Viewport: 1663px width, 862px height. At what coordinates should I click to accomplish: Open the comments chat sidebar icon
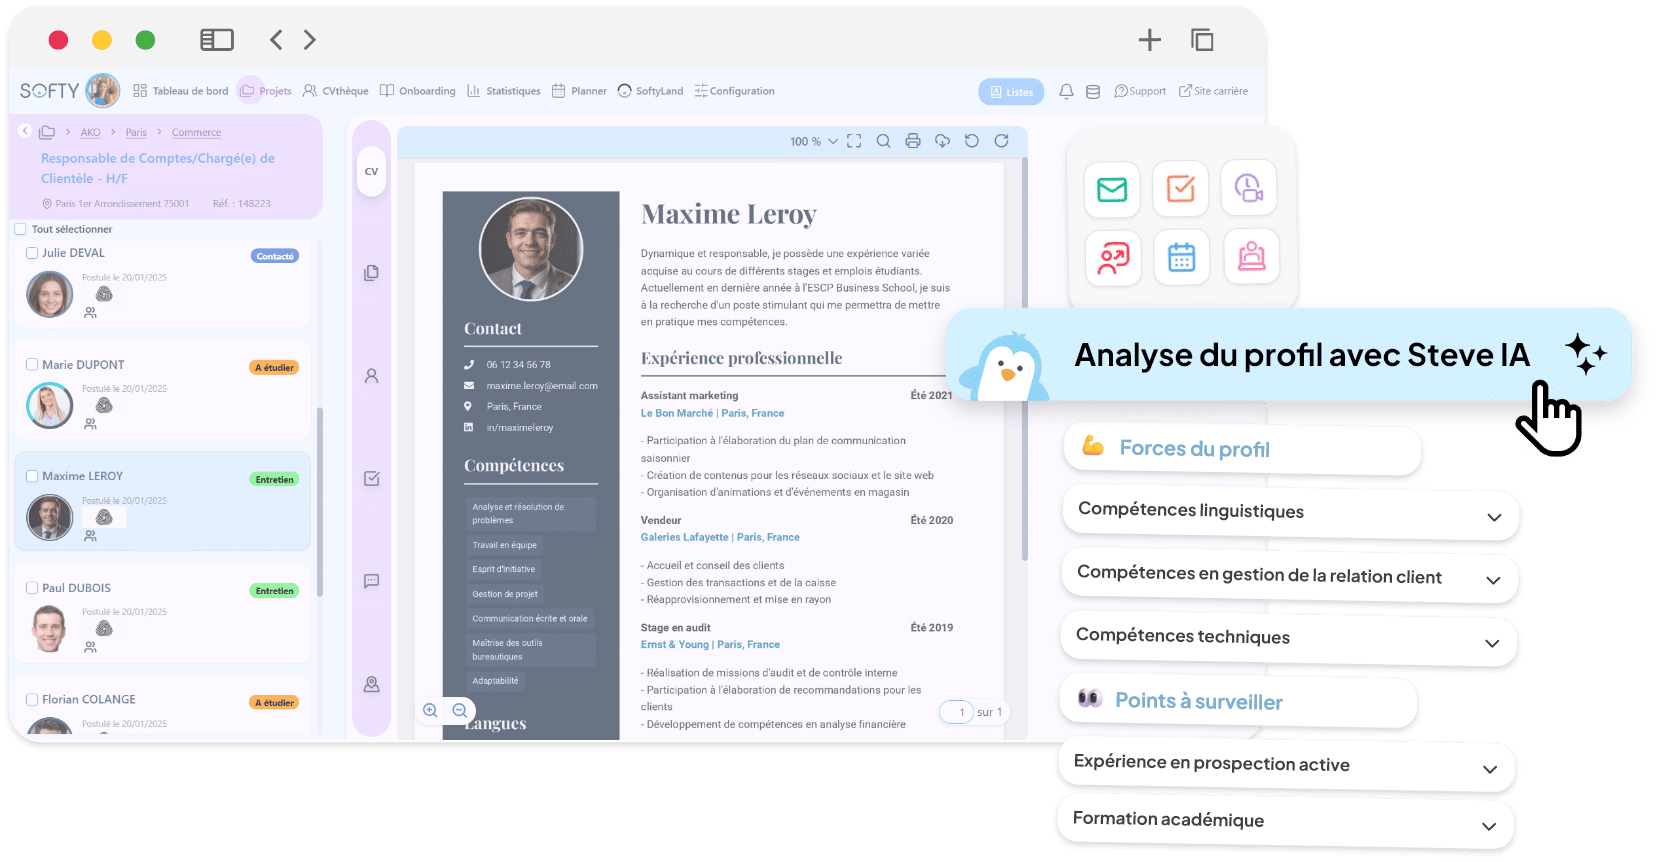371,581
